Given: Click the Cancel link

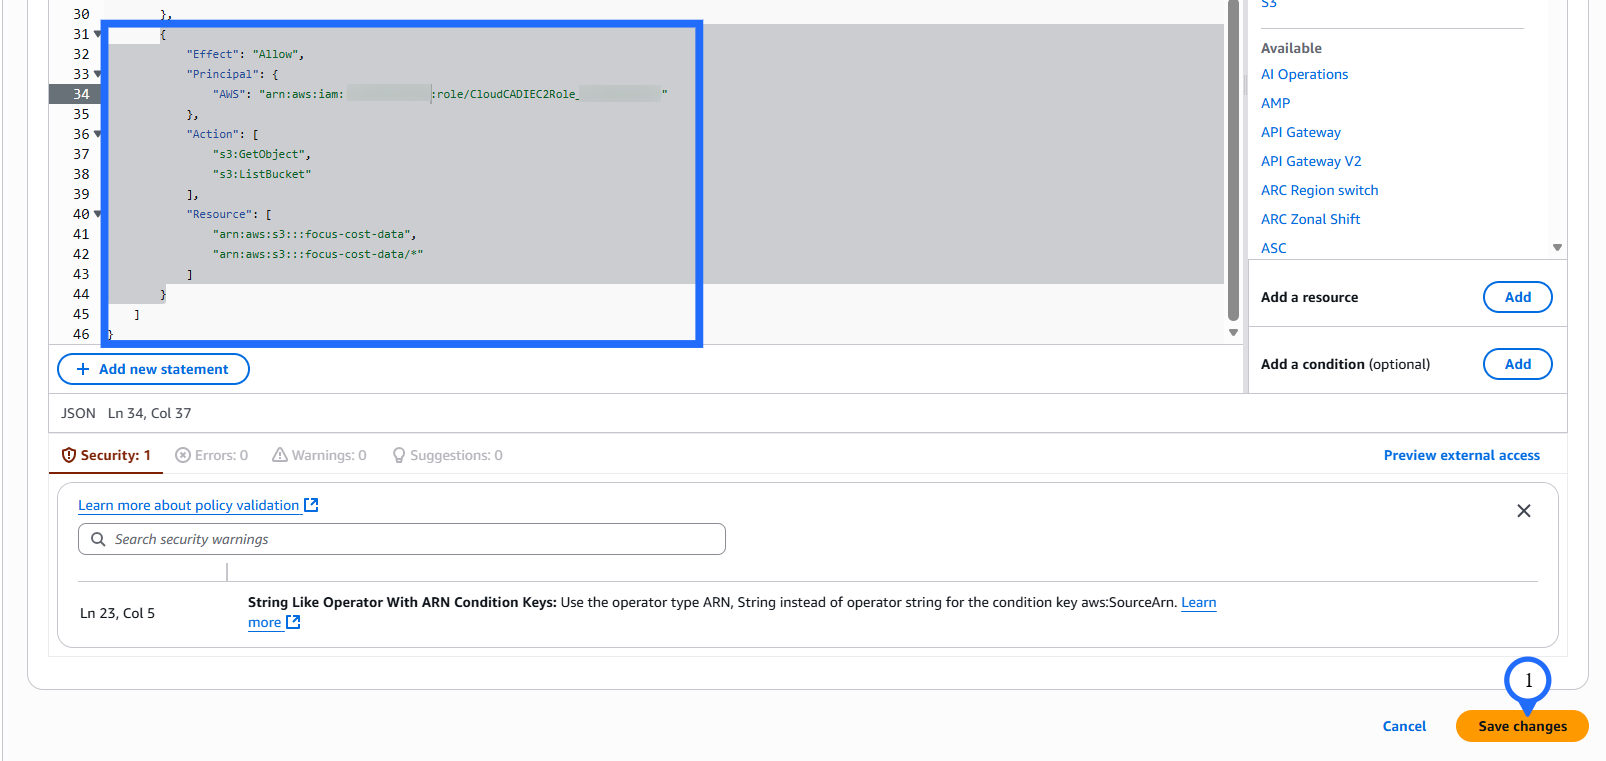Looking at the screenshot, I should click(x=1404, y=726).
